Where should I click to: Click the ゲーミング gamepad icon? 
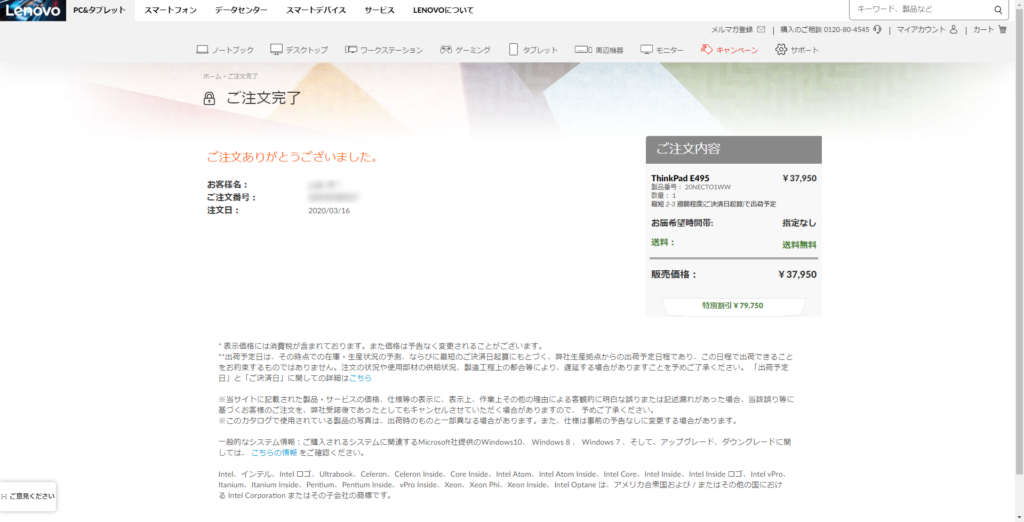pos(445,50)
